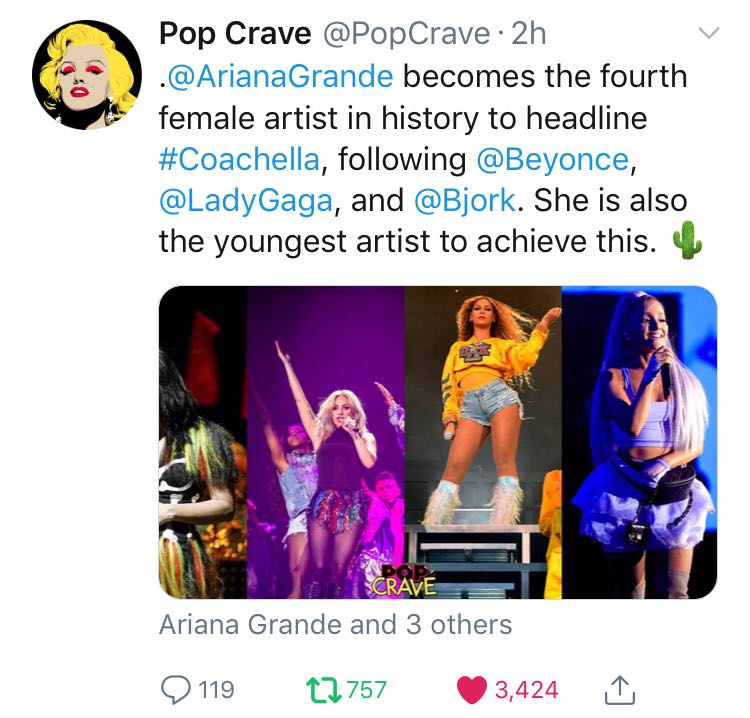
Task: Open the @LadyGaga mention link
Action: pos(246,200)
